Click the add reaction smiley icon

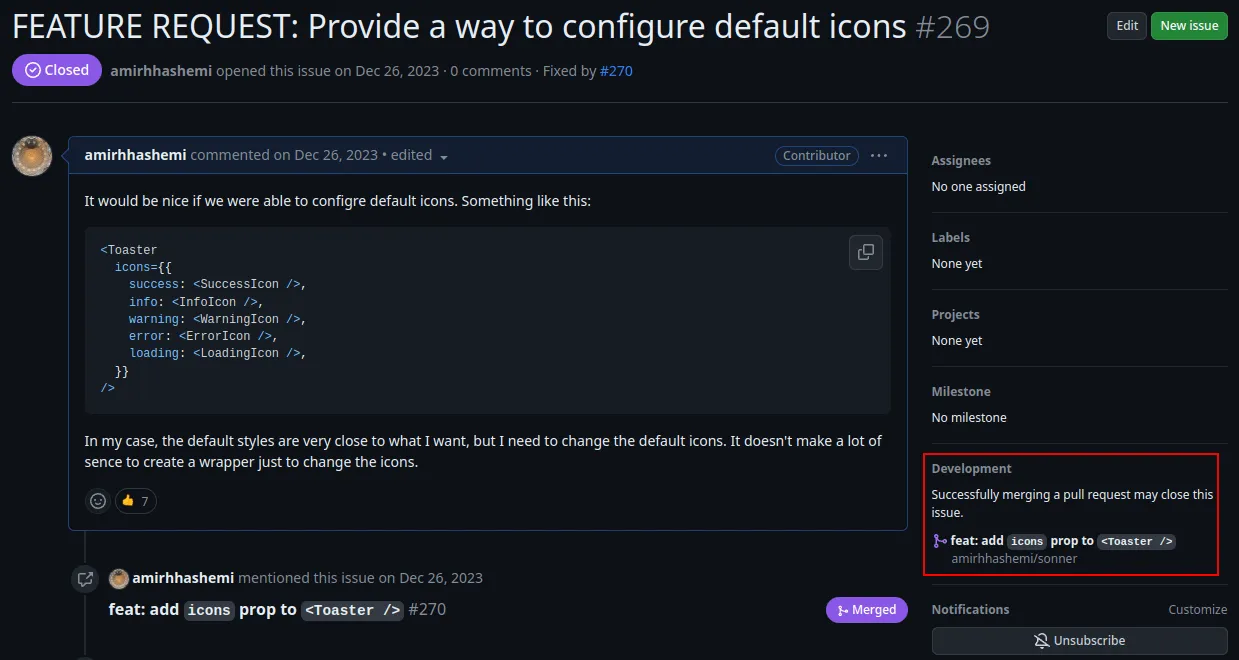pyautogui.click(x=98, y=501)
